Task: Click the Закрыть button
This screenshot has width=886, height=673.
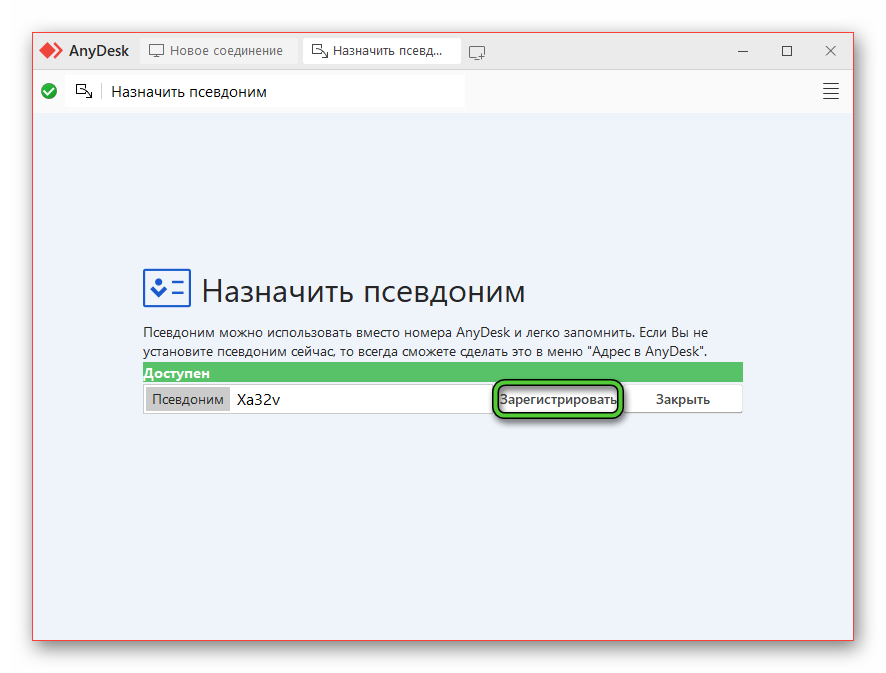Action: [683, 400]
